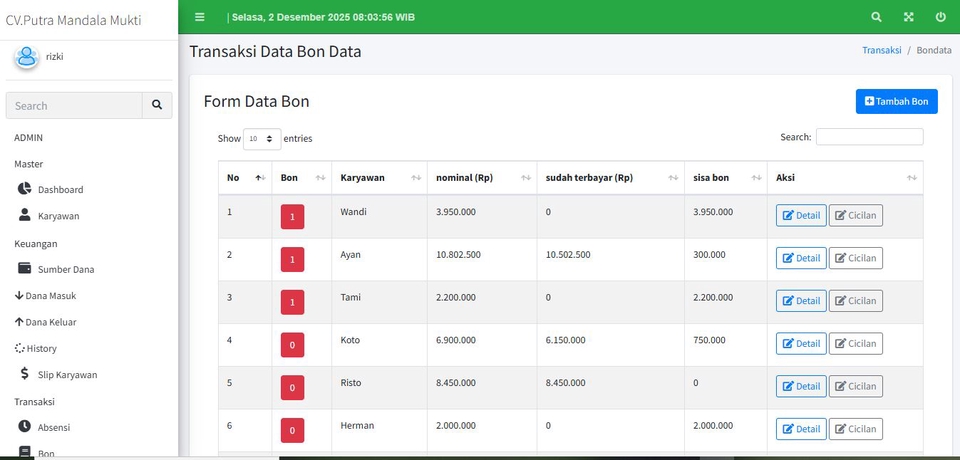This screenshot has width=960, height=460.
Task: Open the show entries dropdown
Action: (262, 139)
